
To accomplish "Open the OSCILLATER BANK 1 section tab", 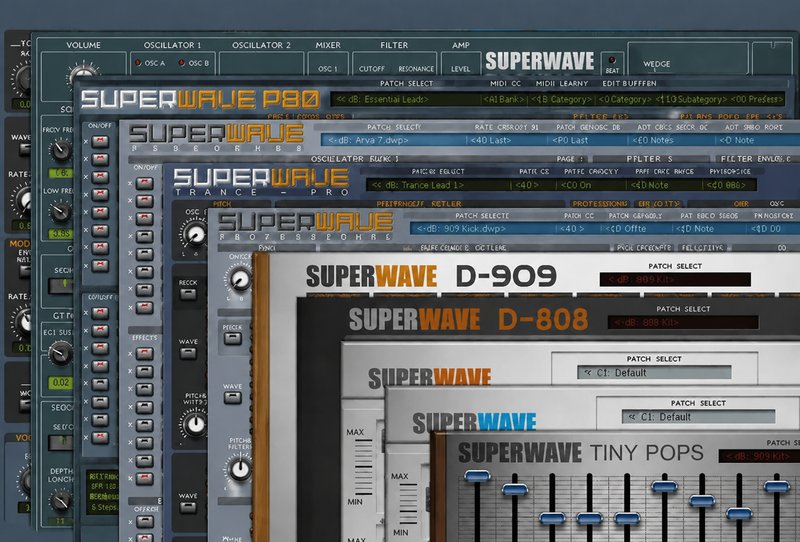I will (x=354, y=159).
